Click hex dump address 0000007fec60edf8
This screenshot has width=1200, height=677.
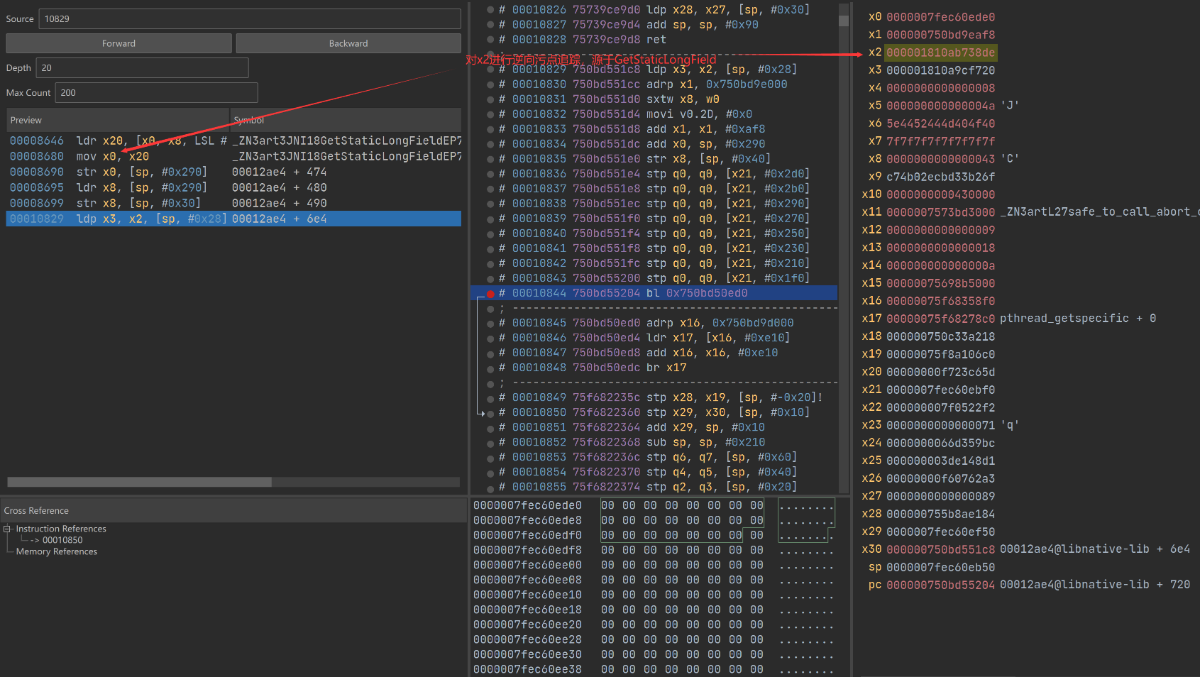click(x=527, y=550)
